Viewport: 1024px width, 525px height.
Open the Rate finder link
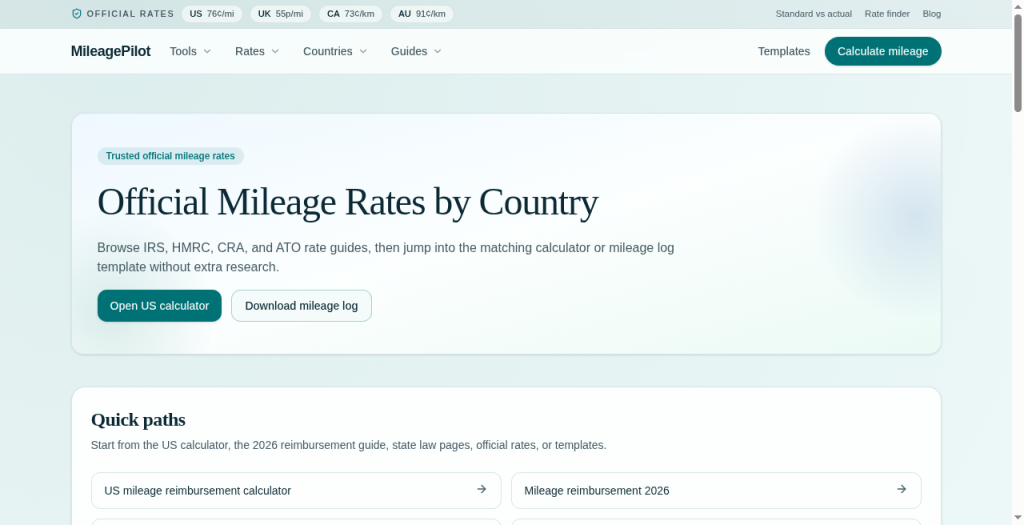[887, 14]
